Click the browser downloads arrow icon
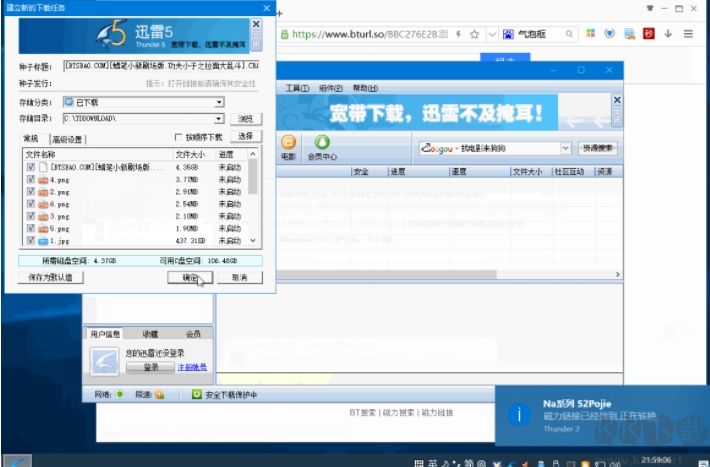 [668, 34]
